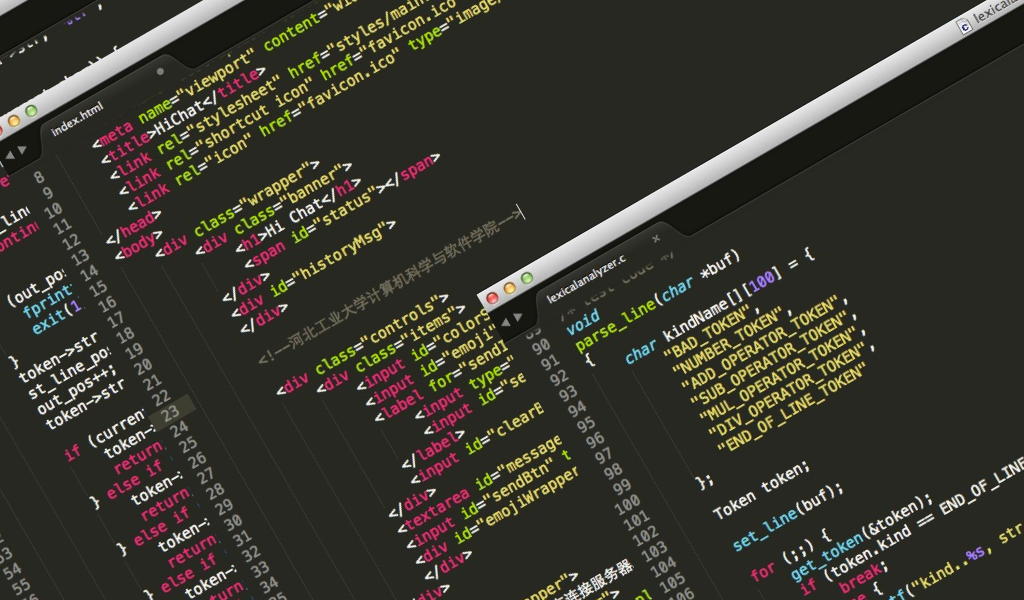This screenshot has width=1024, height=600.
Task: Click line number 104 in lexicalanalyzer.c gutter
Action: pos(663,566)
